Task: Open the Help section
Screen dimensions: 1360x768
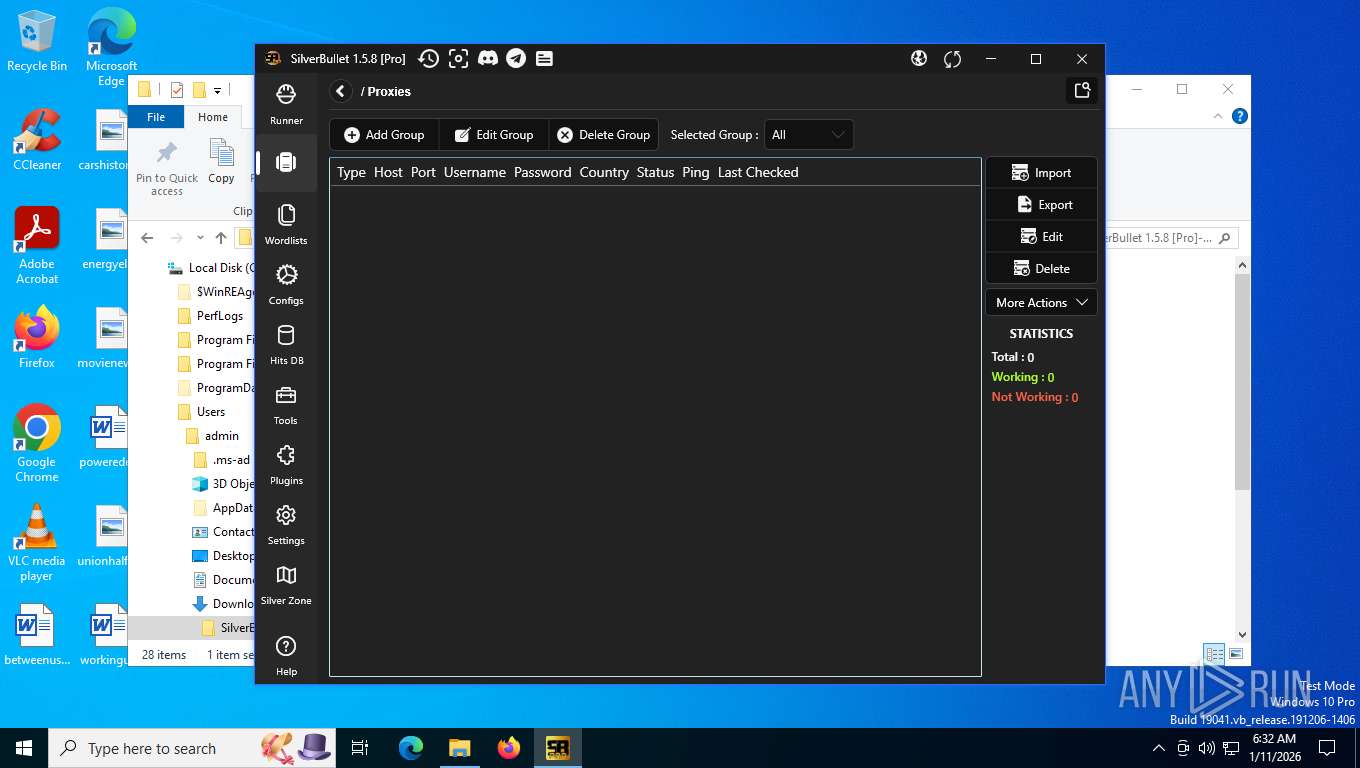Action: (x=286, y=655)
